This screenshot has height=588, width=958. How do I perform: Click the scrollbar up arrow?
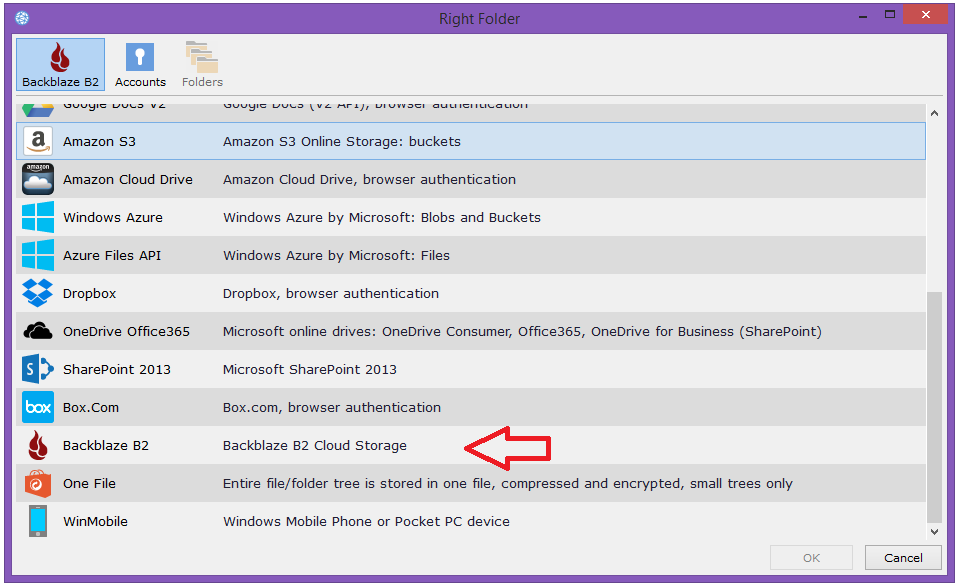(935, 114)
